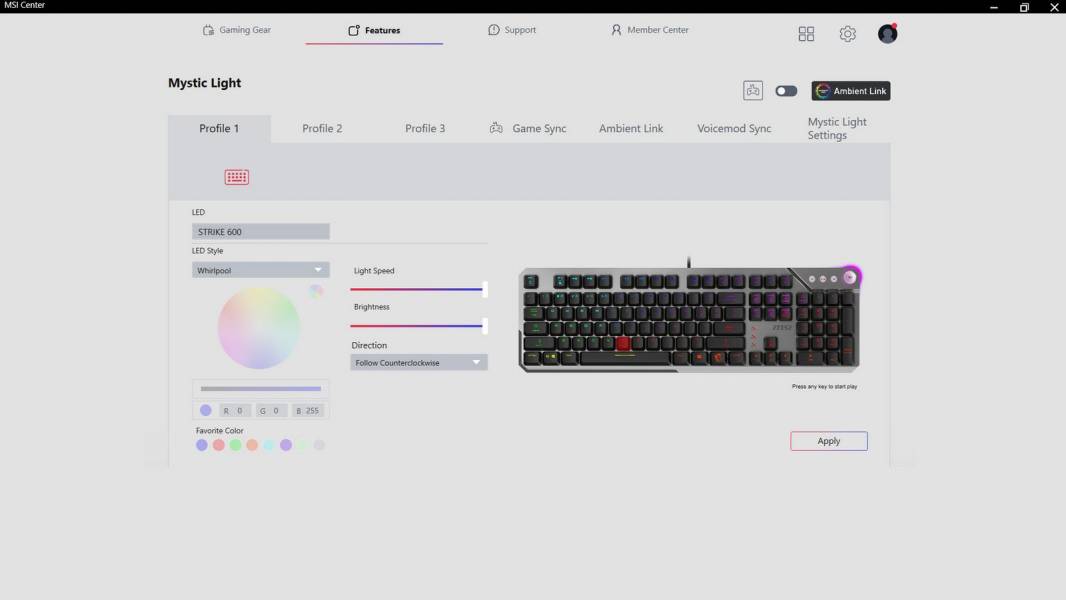The width and height of the screenshot is (1066, 600).
Task: Open the Direction dropdown
Action: tap(418, 363)
